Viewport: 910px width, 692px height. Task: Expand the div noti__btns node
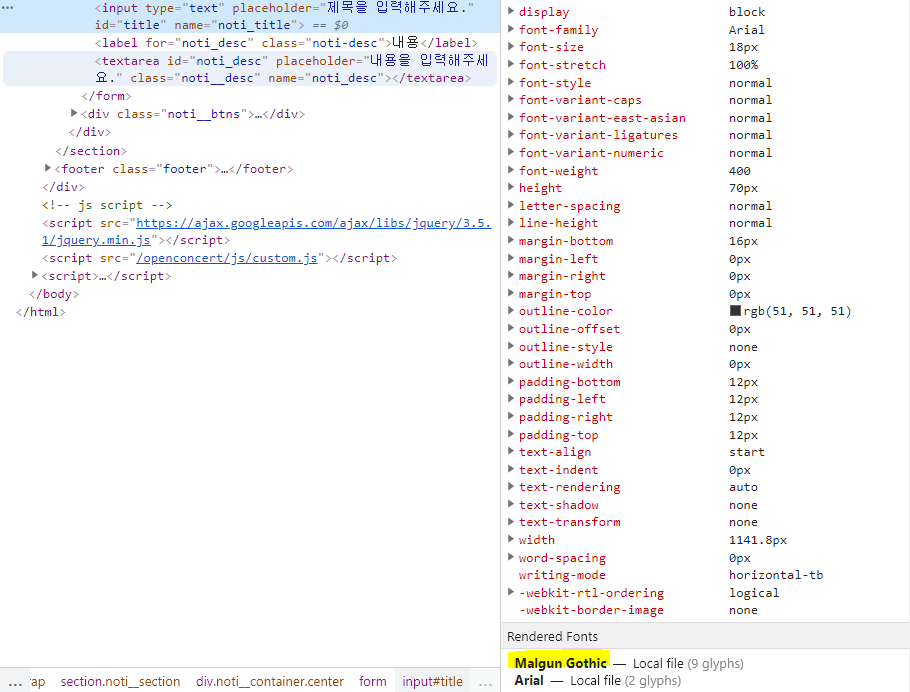(x=74, y=113)
